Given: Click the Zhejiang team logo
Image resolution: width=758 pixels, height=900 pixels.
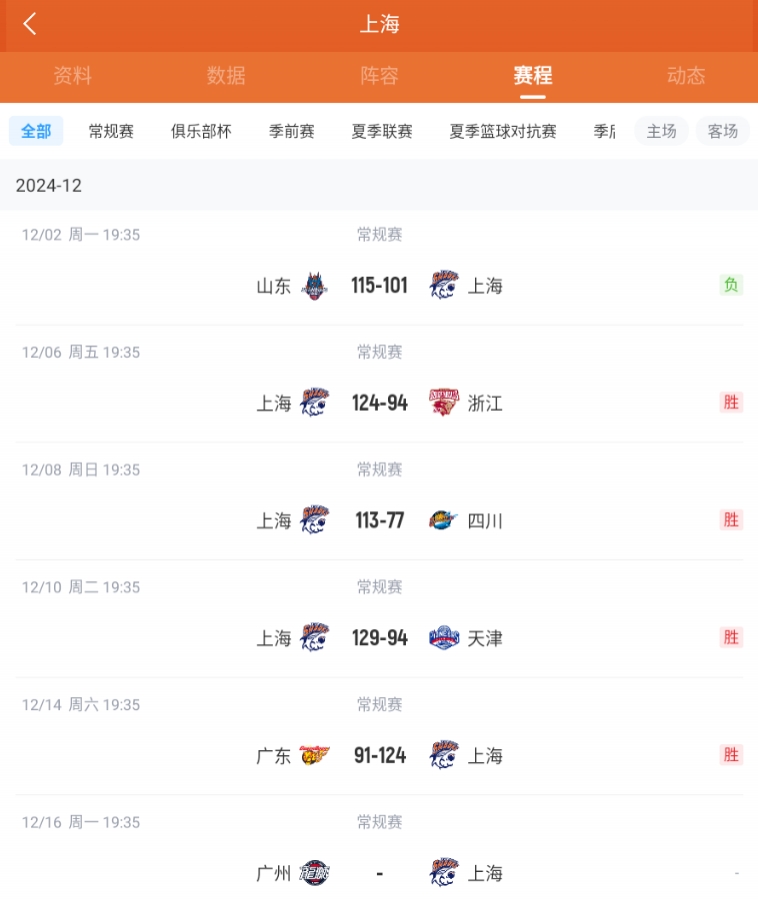Looking at the screenshot, I should (x=444, y=403).
